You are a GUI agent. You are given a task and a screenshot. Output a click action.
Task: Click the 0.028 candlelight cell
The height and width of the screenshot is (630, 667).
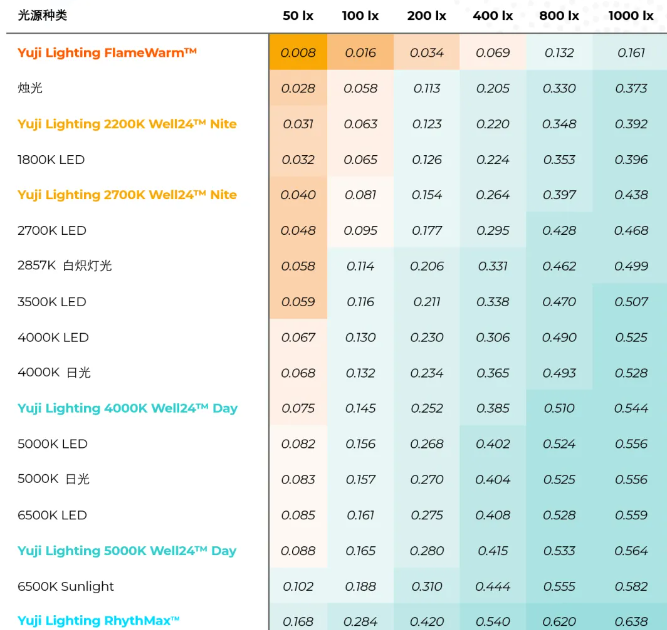point(298,88)
